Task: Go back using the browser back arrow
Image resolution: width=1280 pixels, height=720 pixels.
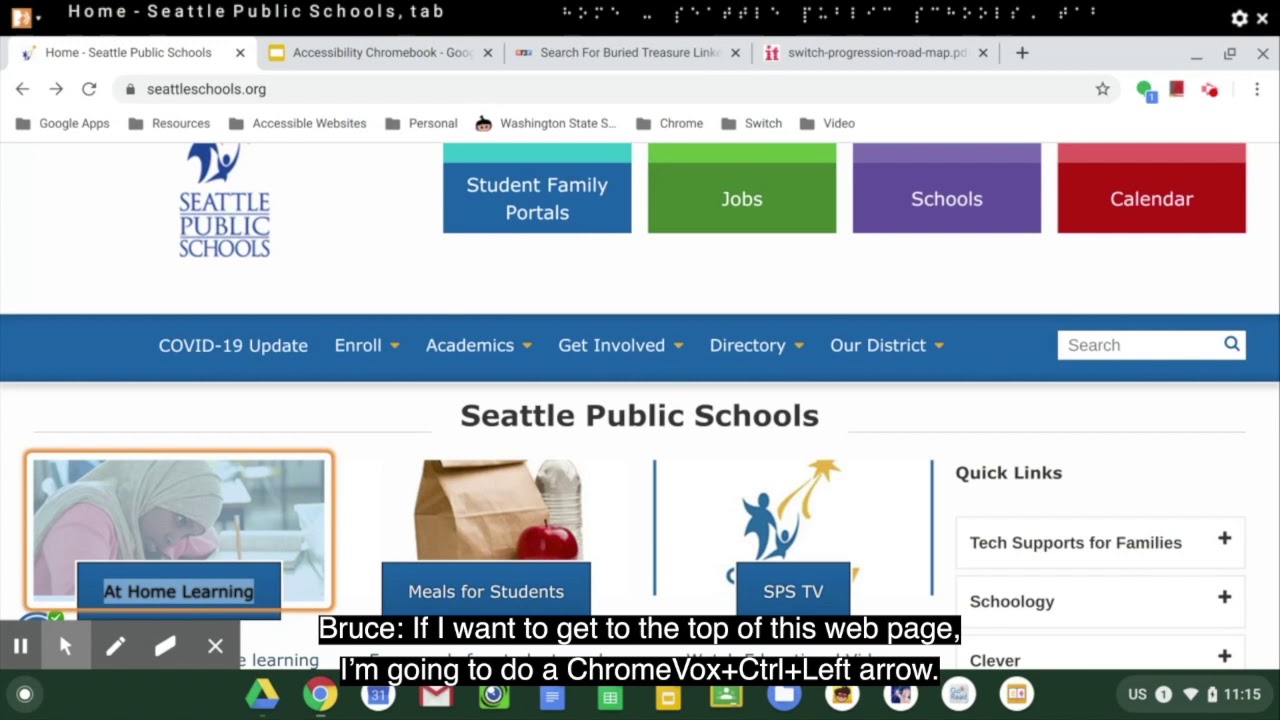Action: (x=22, y=89)
